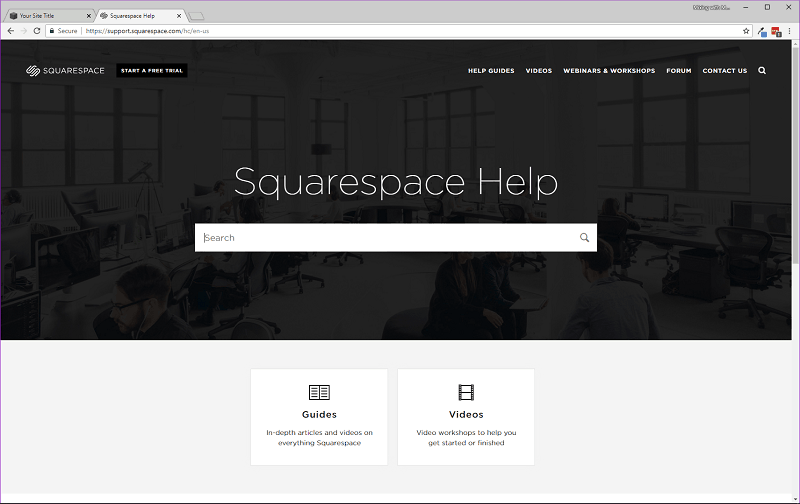Click Start a Free Trial button

click(152, 70)
